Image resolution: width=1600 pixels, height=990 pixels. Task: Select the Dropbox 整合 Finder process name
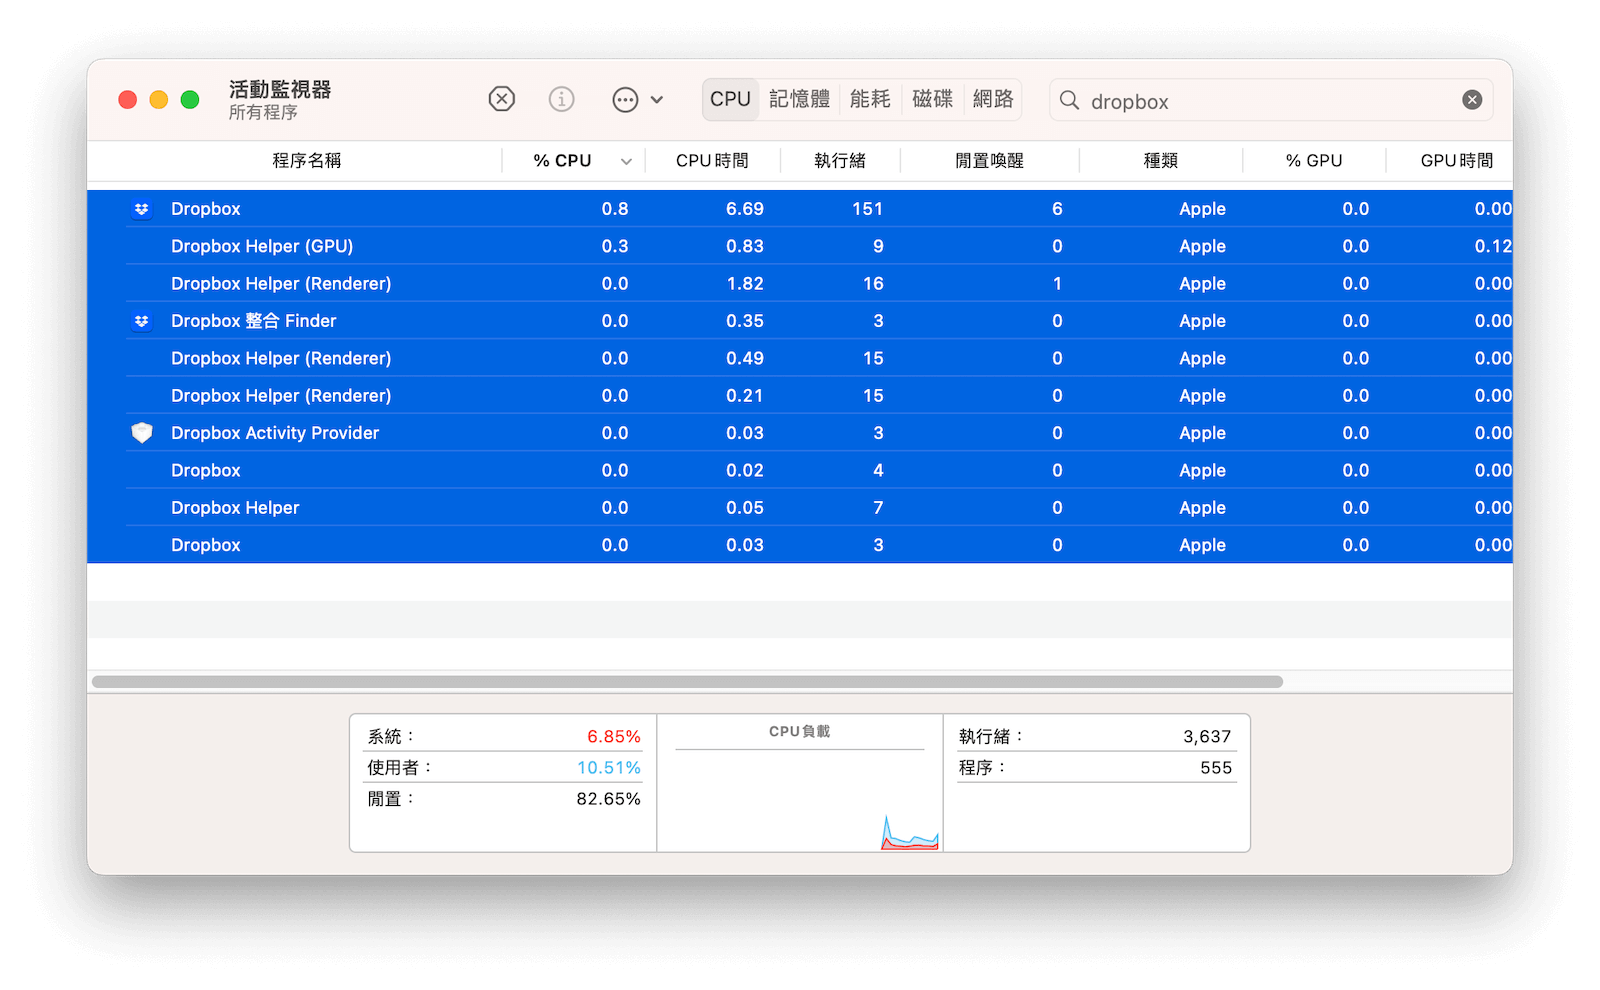point(253,321)
